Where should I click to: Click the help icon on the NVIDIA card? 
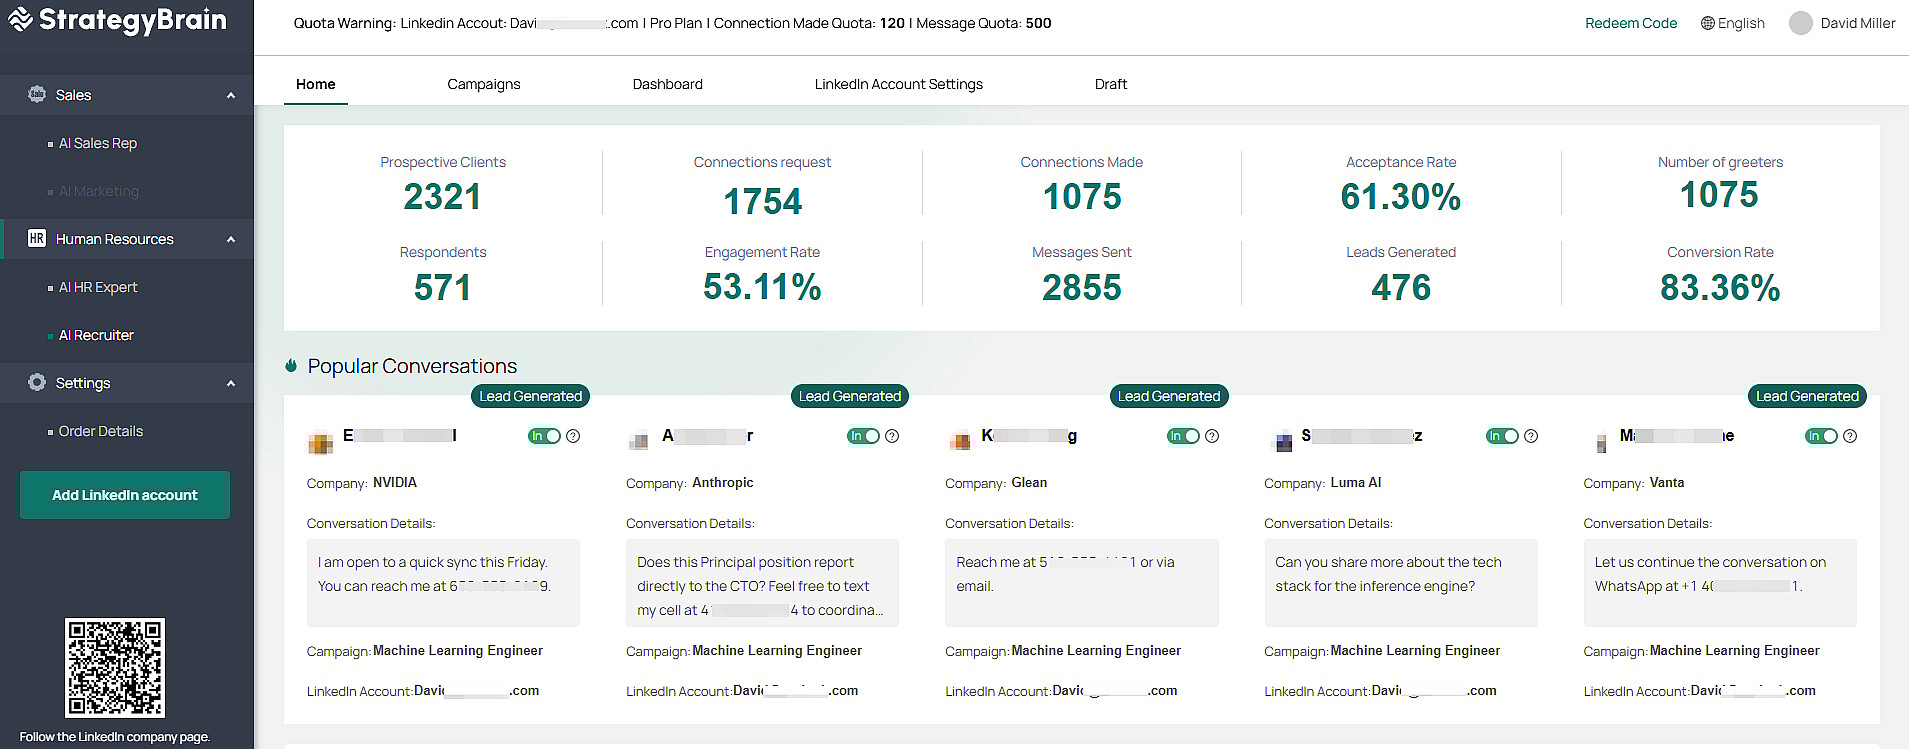(x=573, y=436)
